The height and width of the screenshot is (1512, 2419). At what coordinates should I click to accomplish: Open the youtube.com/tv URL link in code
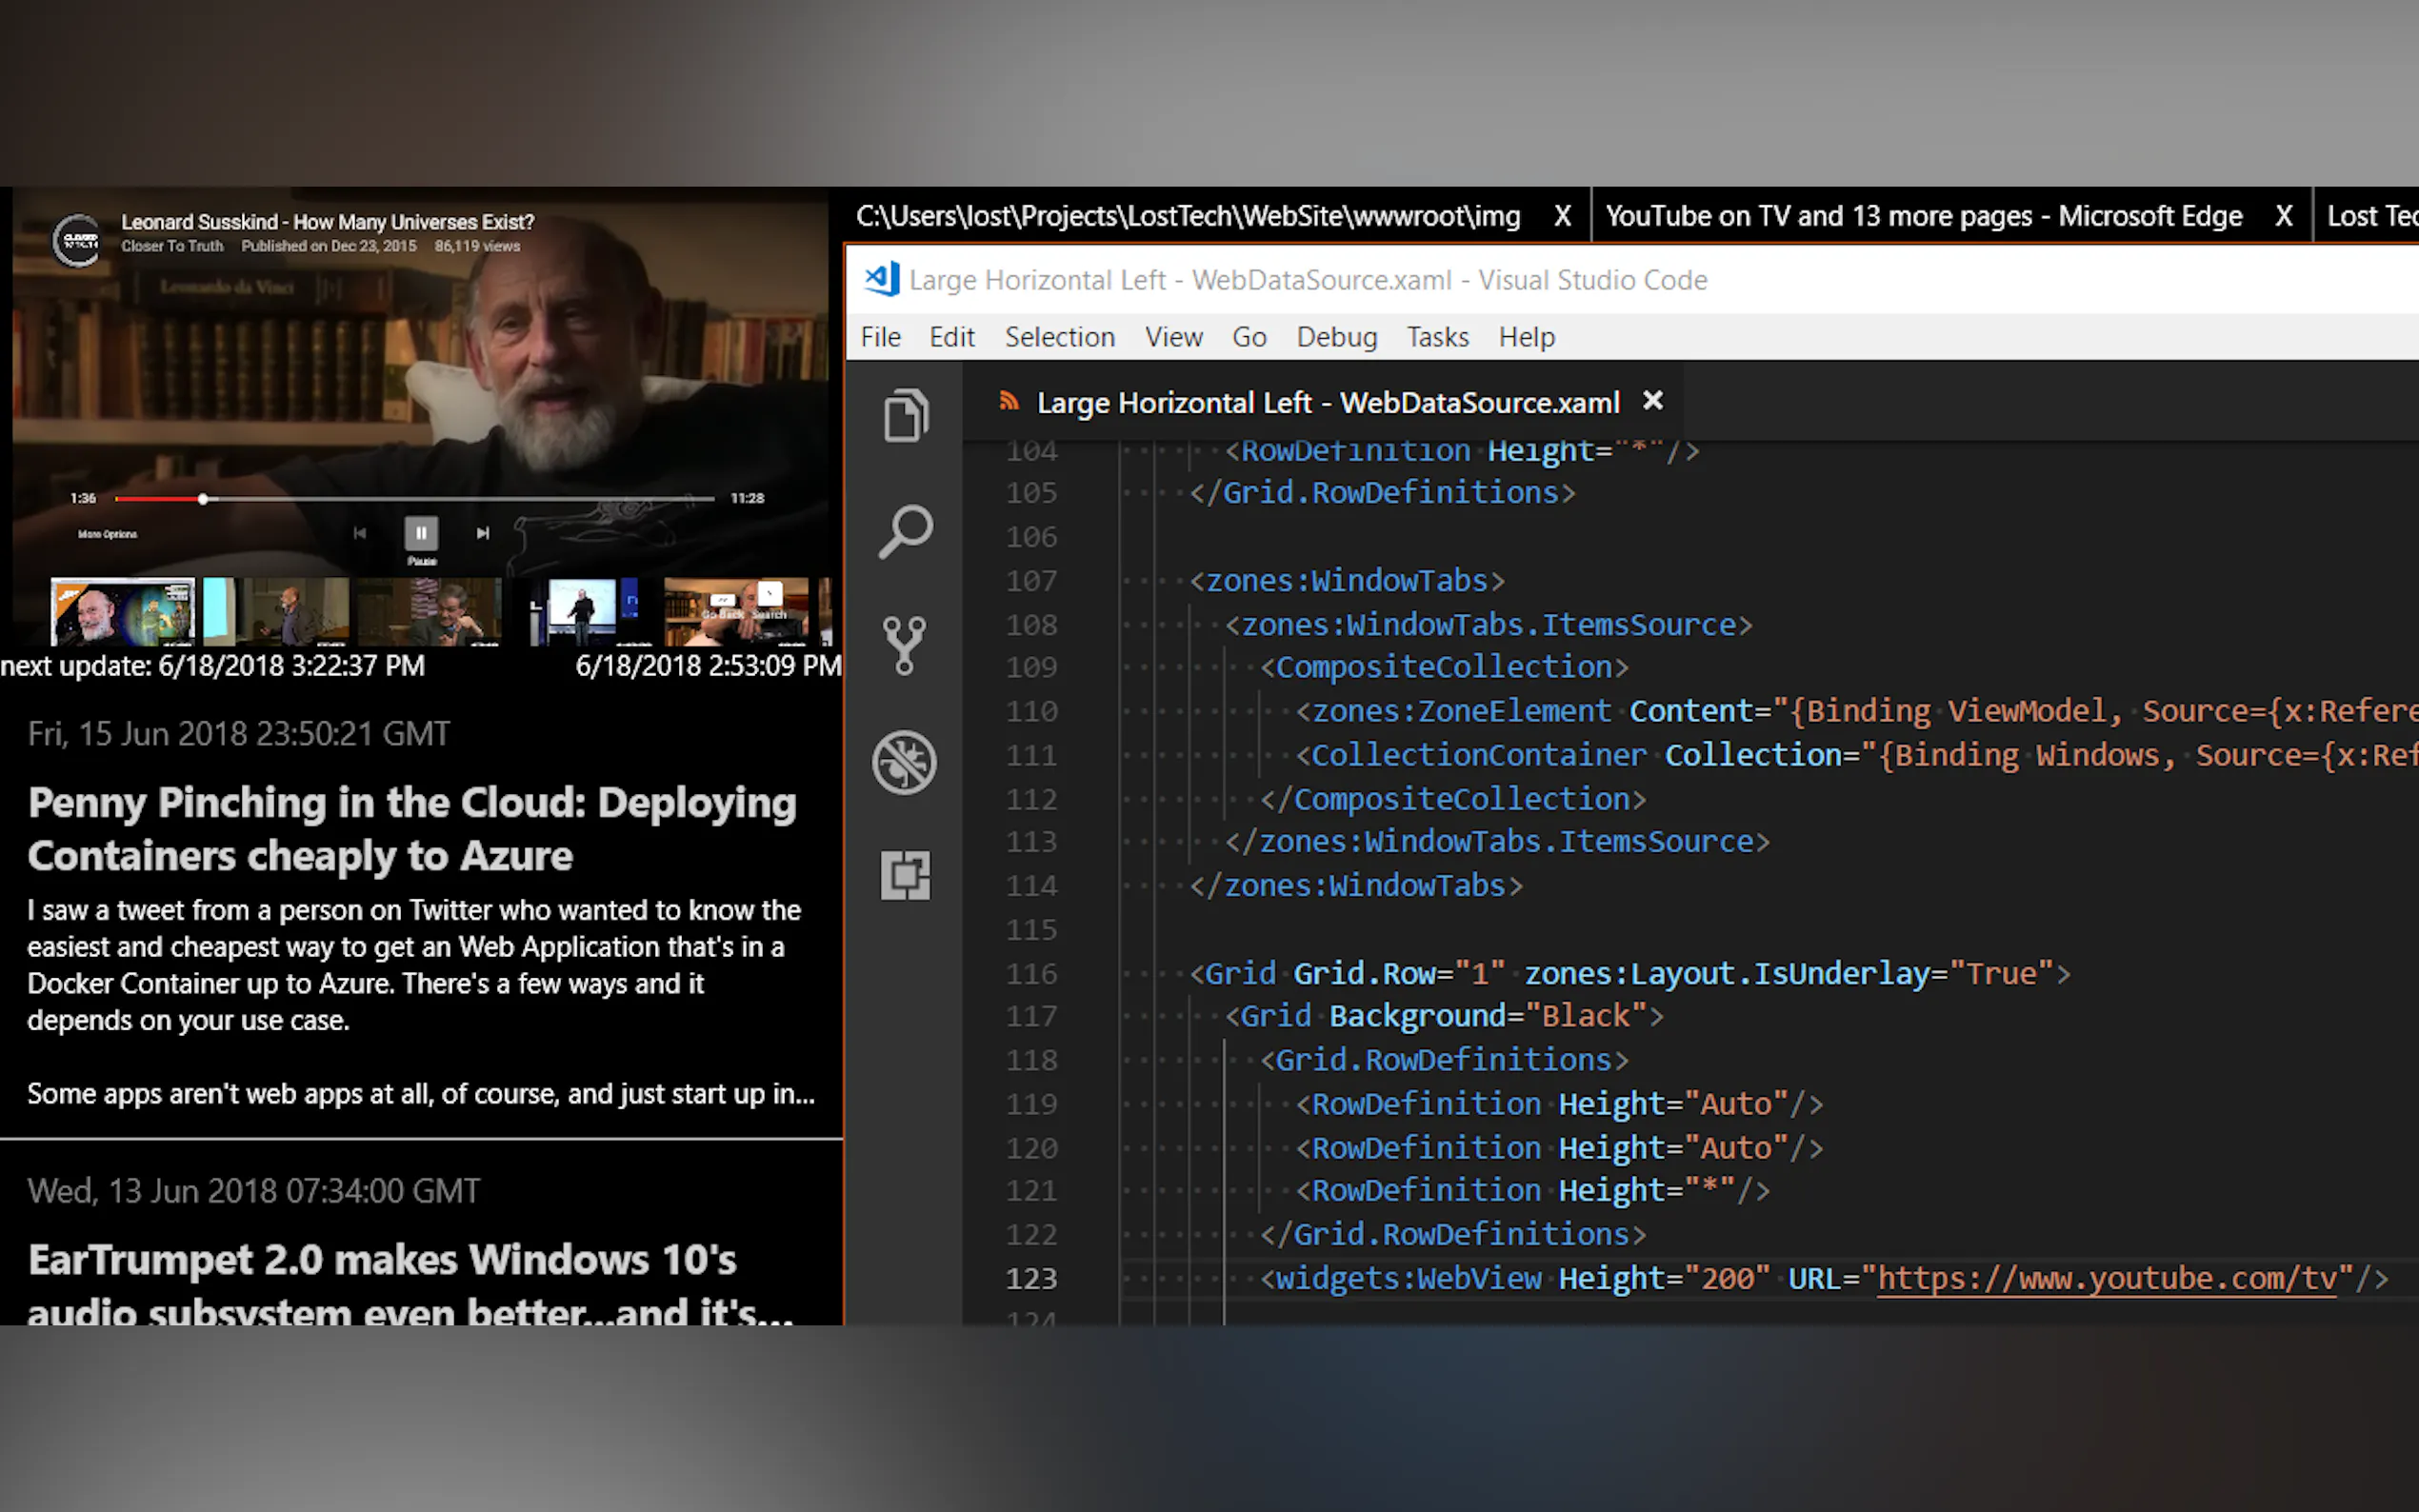[2106, 1278]
